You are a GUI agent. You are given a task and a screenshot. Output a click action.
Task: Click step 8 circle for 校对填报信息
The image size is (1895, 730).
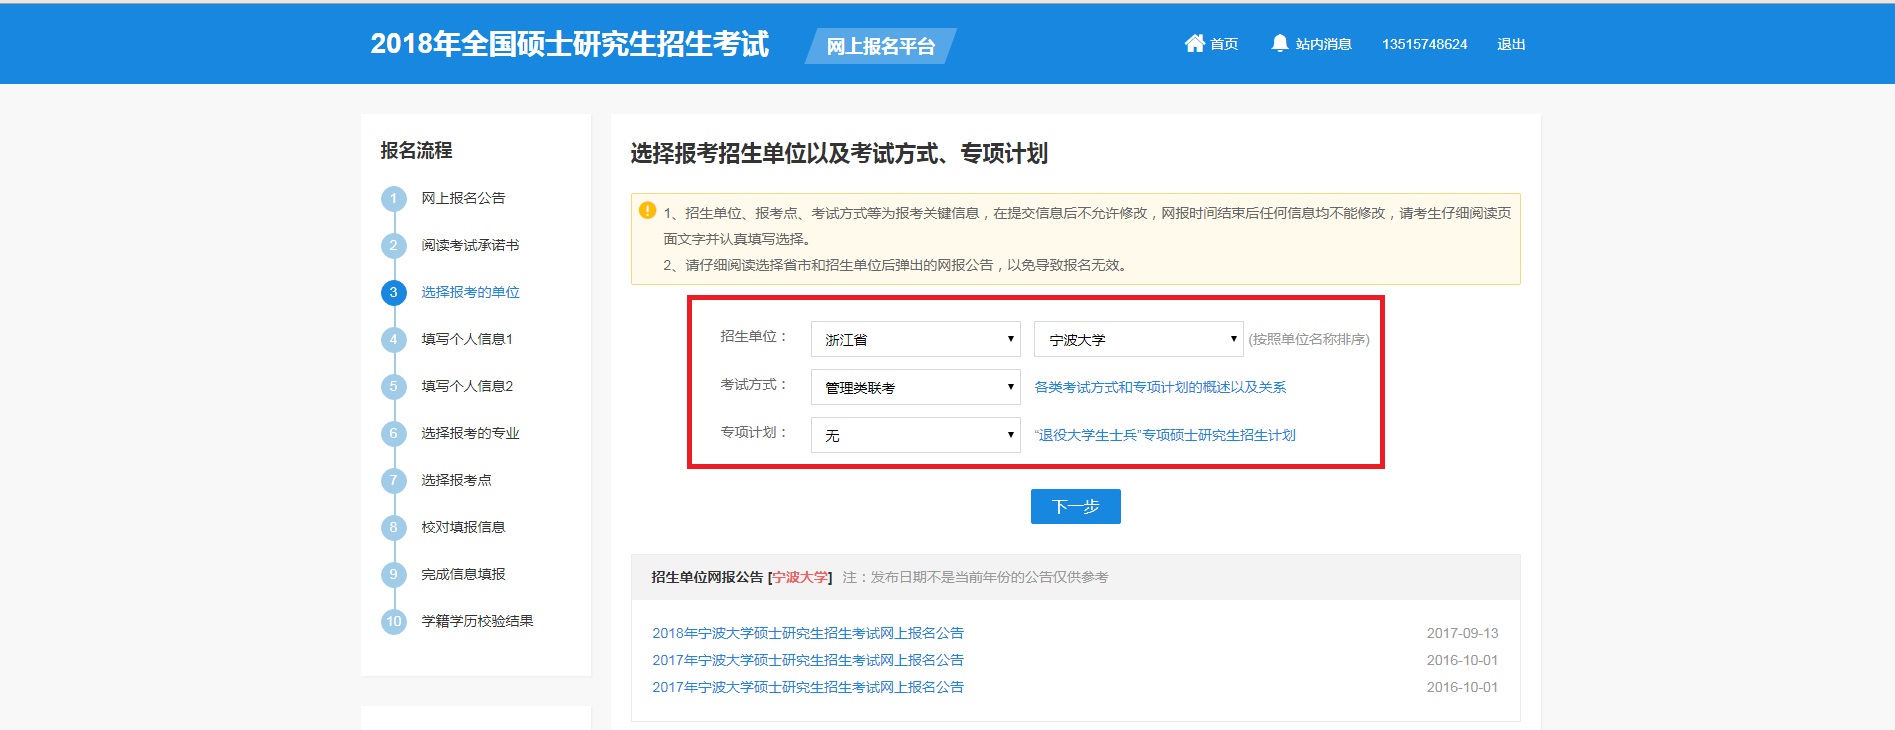click(x=394, y=528)
